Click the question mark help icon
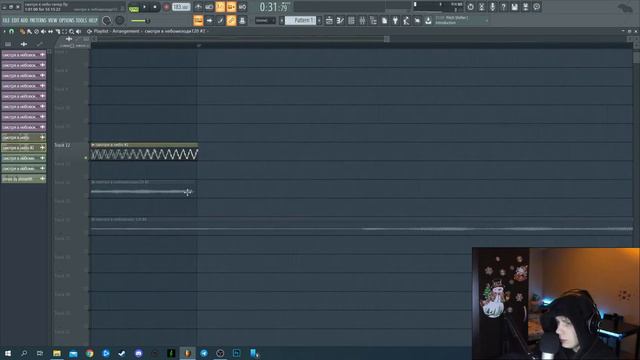 504,7
